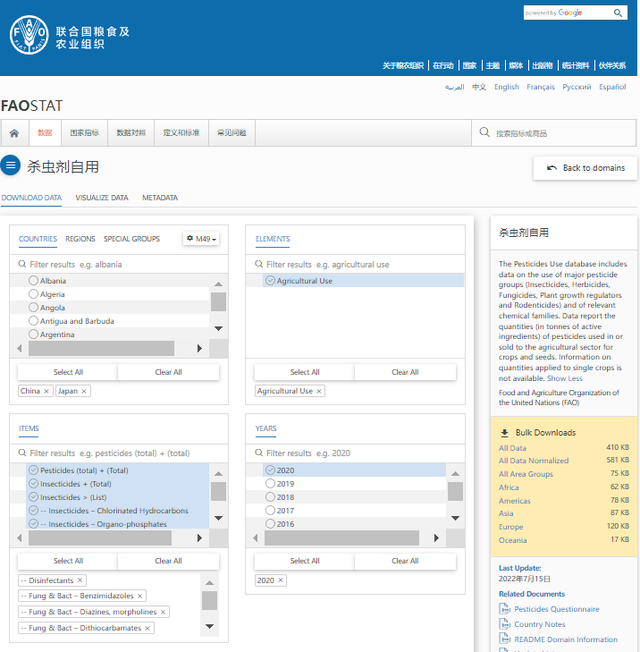640x652 pixels.
Task: Switch language to Français
Action: coord(541,87)
